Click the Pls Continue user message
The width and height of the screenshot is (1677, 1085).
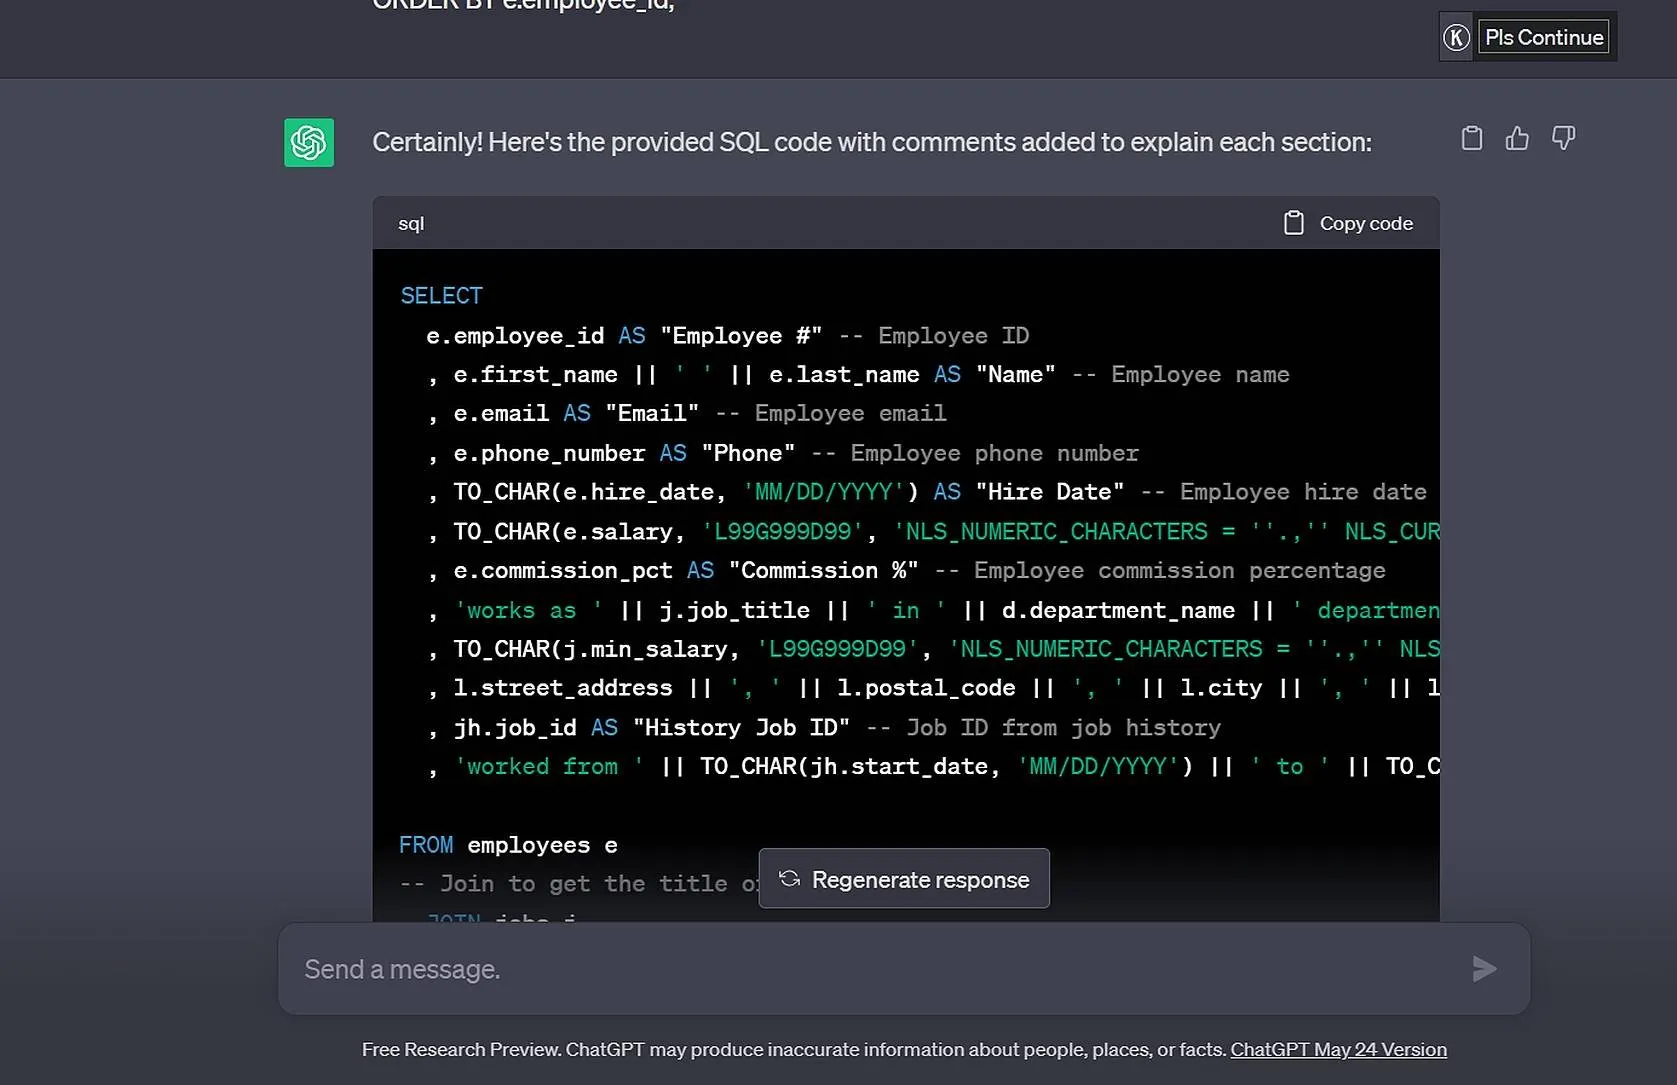pos(1543,38)
